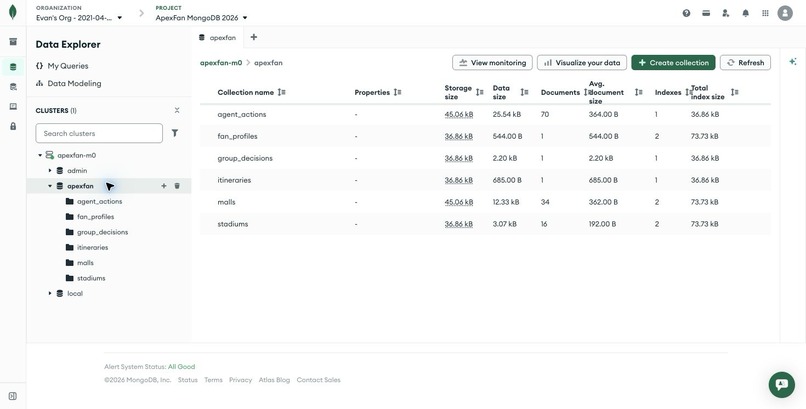The height and width of the screenshot is (409, 806).
Task: Click the top sidebar overview icon
Action: pyautogui.click(x=13, y=42)
